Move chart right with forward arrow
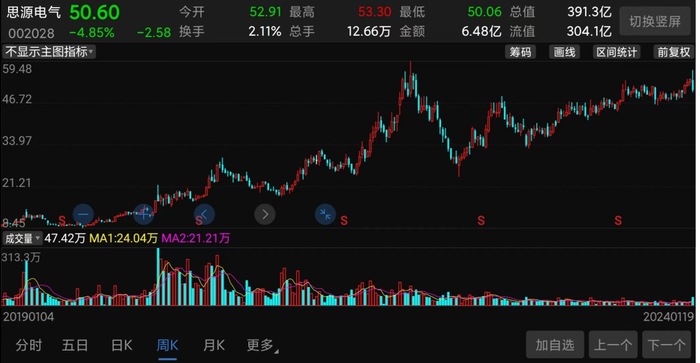The width and height of the screenshot is (700, 363). 265,214
